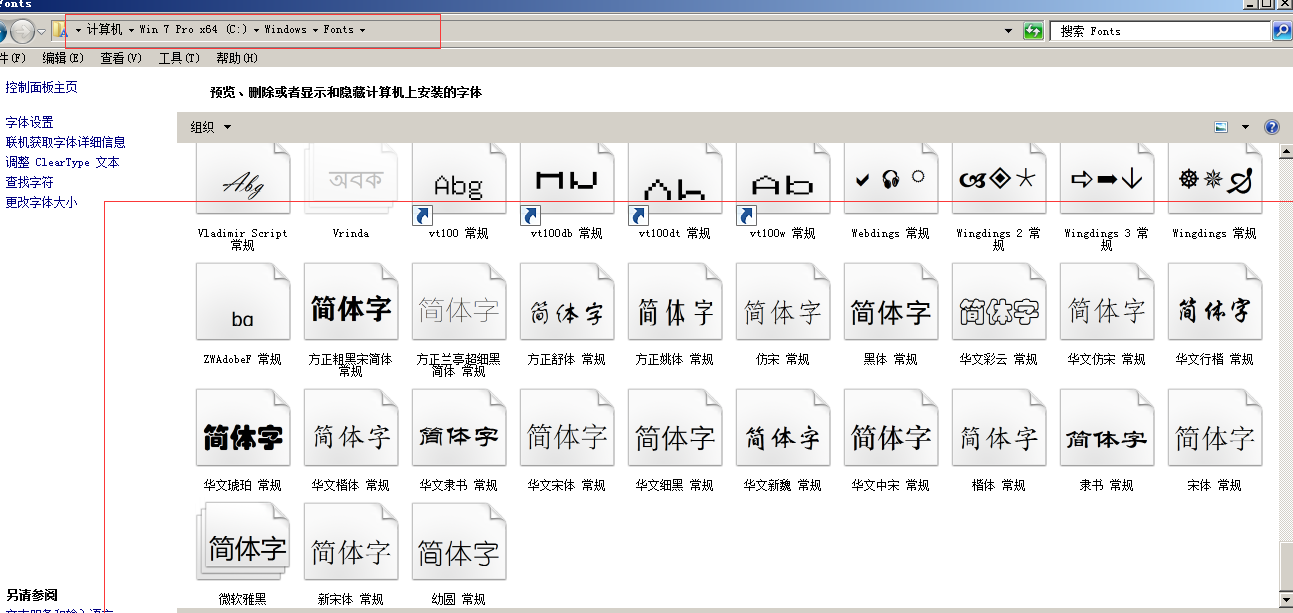Click the 调整 ClearType 文本 link
Image resolution: width=1293 pixels, height=613 pixels.
pos(62,162)
